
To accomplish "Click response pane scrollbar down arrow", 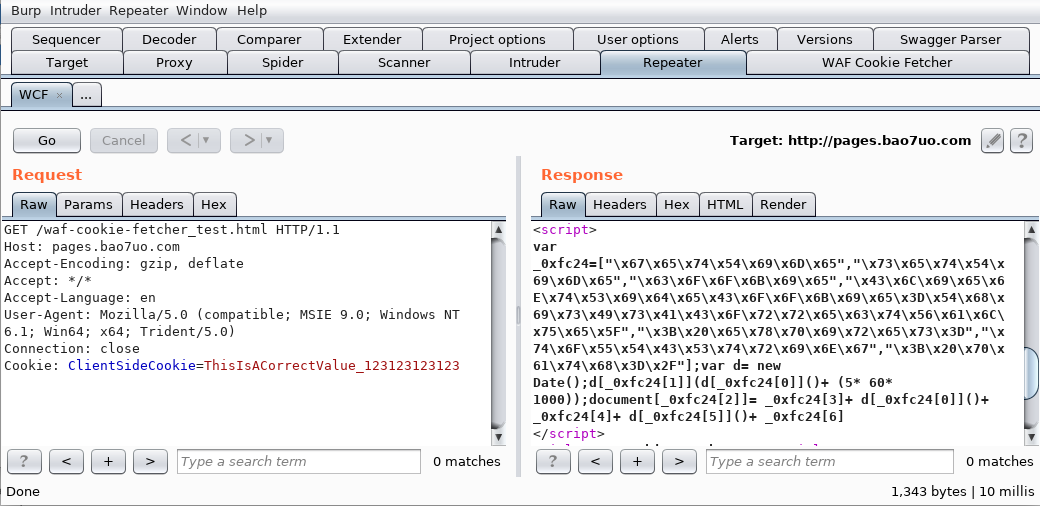I will pyautogui.click(x=1031, y=437).
